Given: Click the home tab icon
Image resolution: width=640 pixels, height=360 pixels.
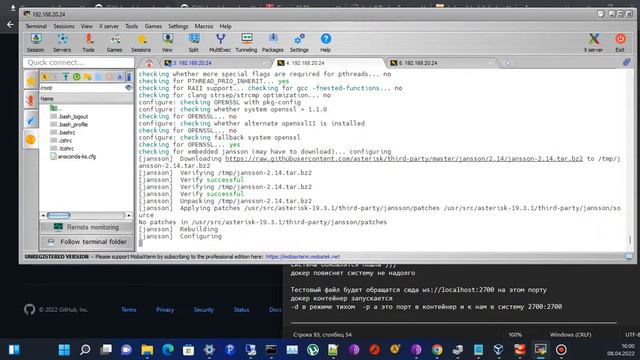Looking at the screenshot, I should (x=149, y=63).
